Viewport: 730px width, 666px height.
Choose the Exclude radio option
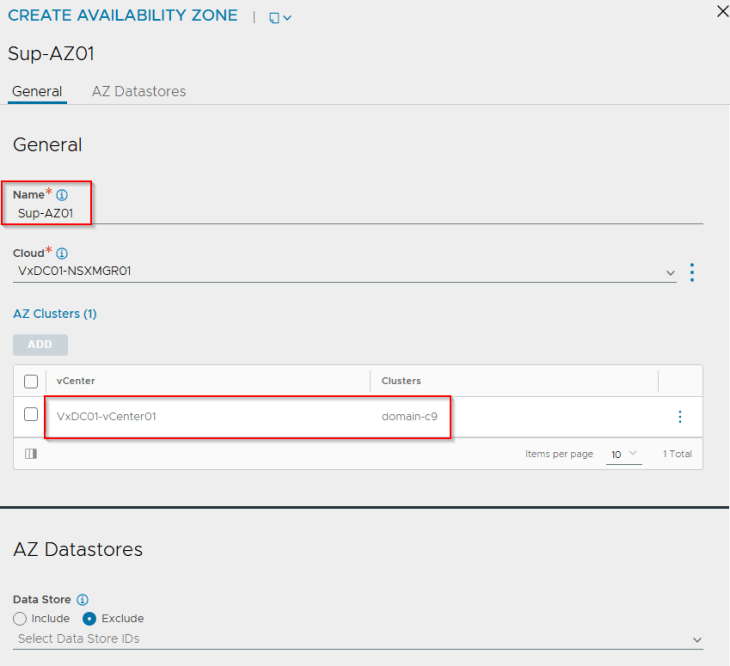[x=88, y=619]
